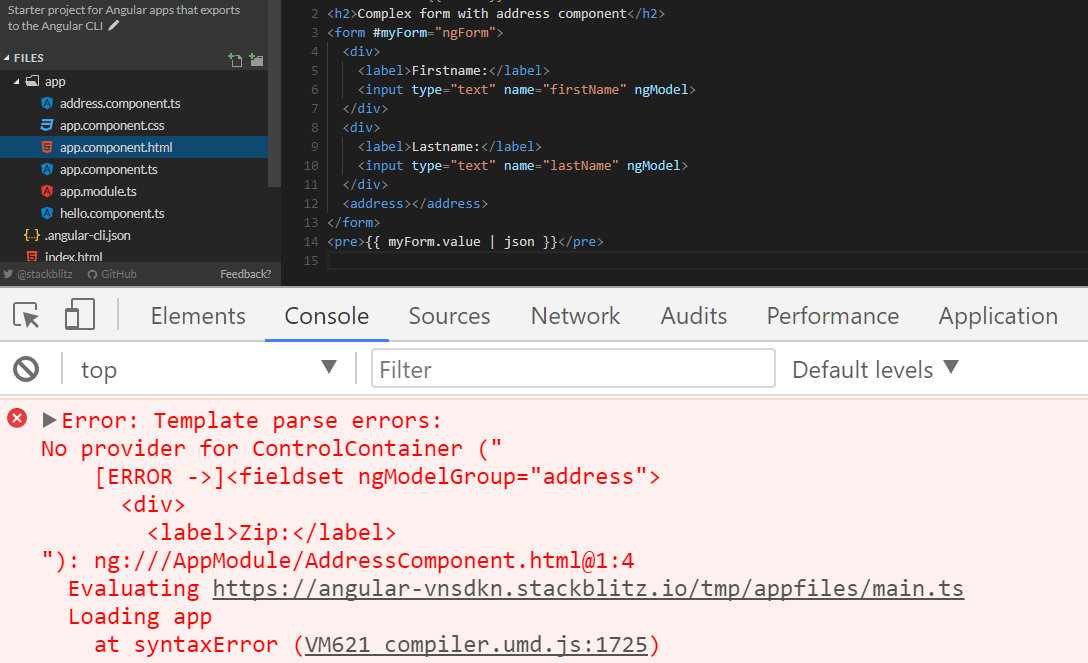Switch to the Network tab
The height and width of the screenshot is (663, 1088).
click(x=575, y=315)
